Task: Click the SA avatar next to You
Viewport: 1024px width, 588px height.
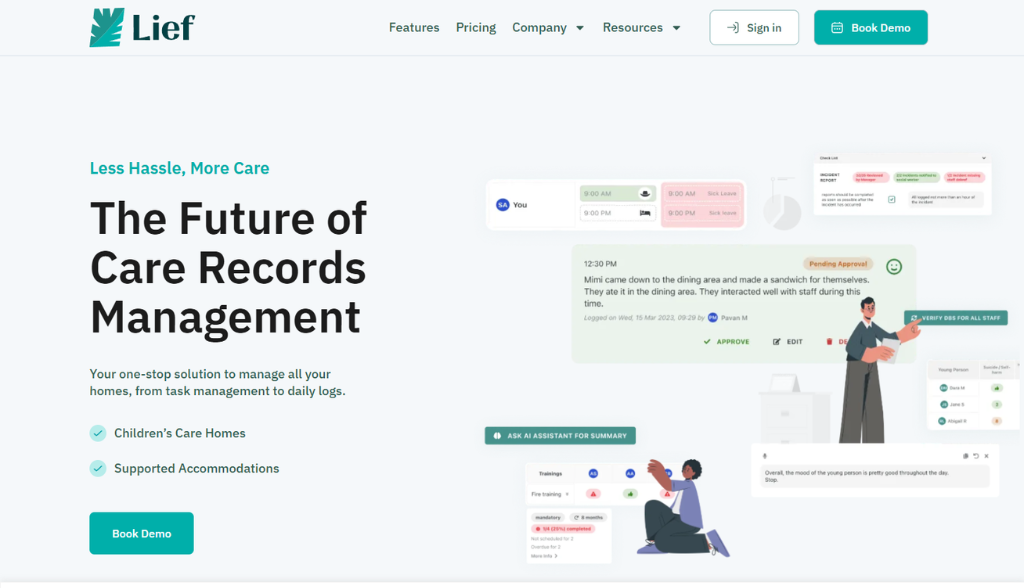Action: click(502, 205)
